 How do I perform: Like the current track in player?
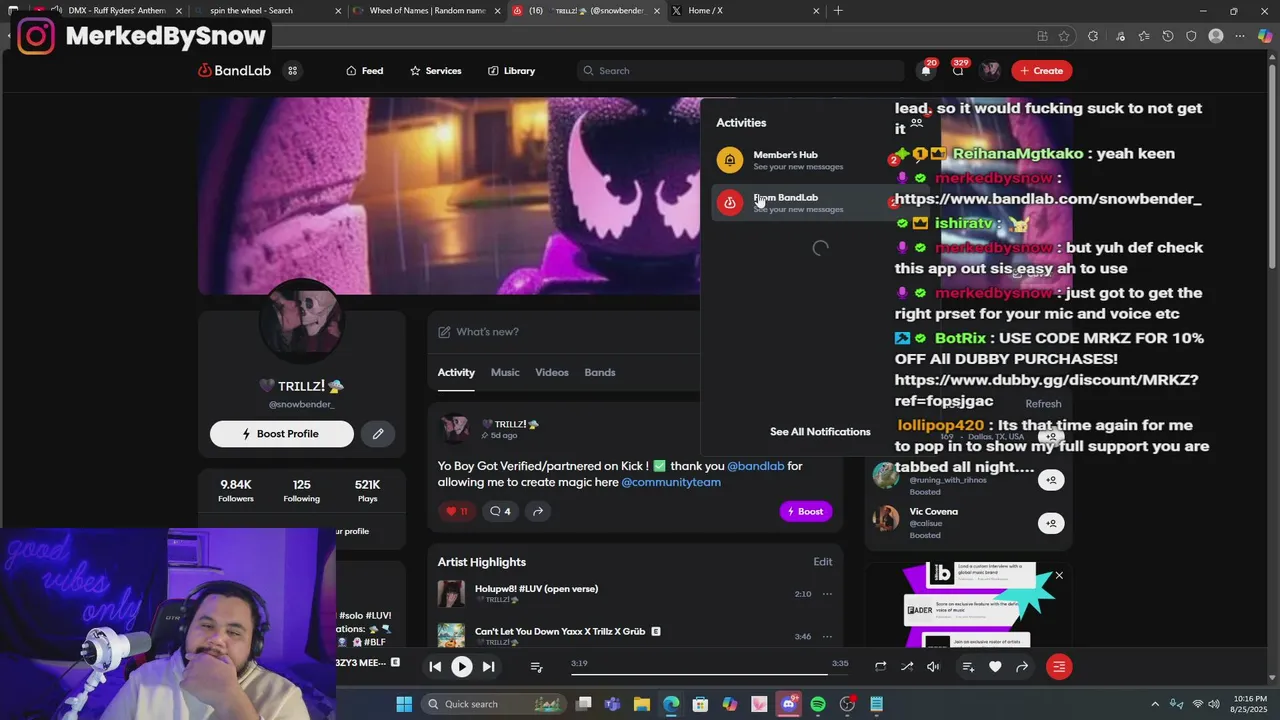click(x=995, y=667)
